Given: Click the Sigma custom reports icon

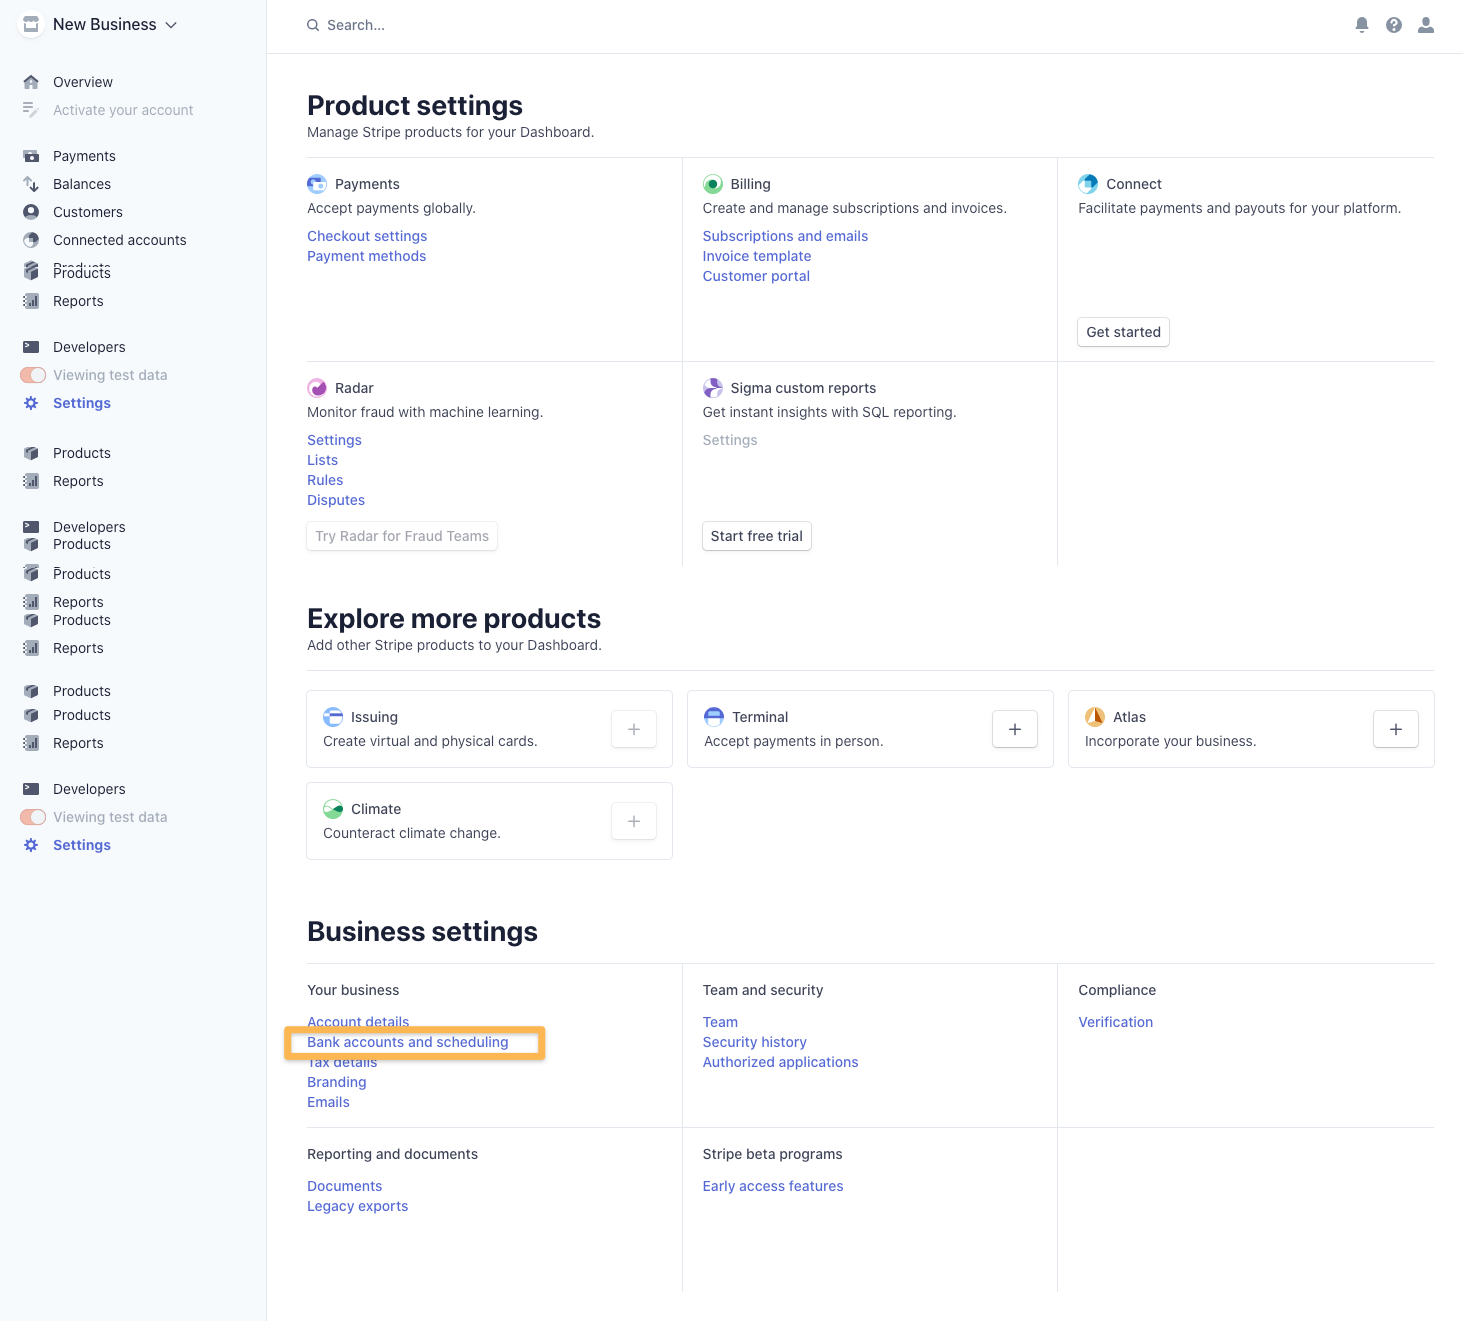Looking at the screenshot, I should tap(713, 388).
